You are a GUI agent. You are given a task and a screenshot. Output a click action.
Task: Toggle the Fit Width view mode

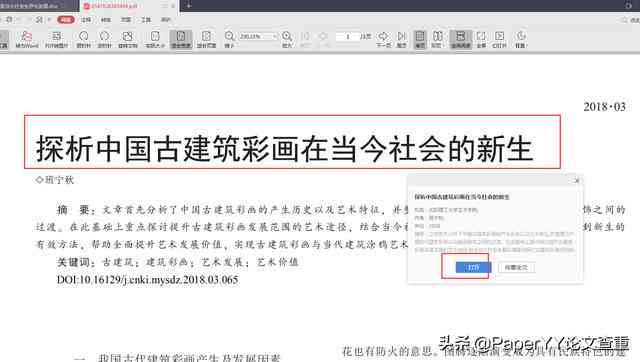[181, 40]
